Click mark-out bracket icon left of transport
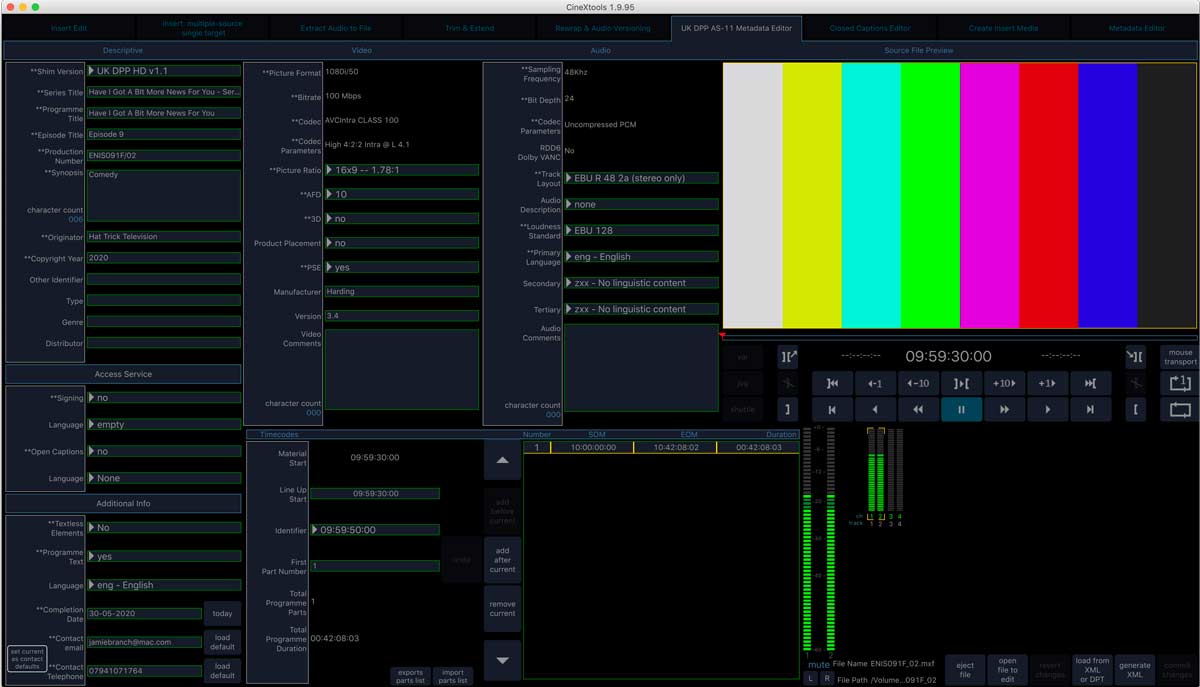The image size is (1200, 687). click(x=788, y=409)
